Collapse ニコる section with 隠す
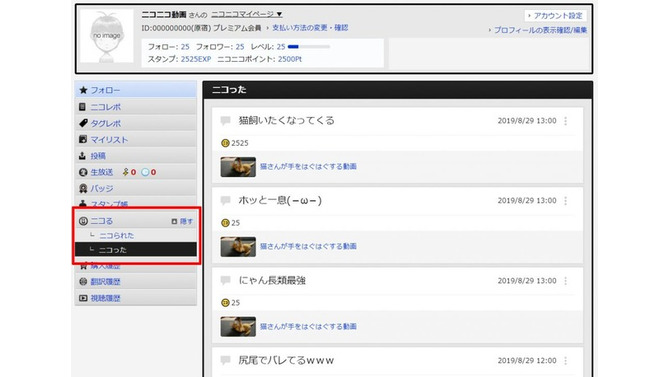 pyautogui.click(x=182, y=221)
